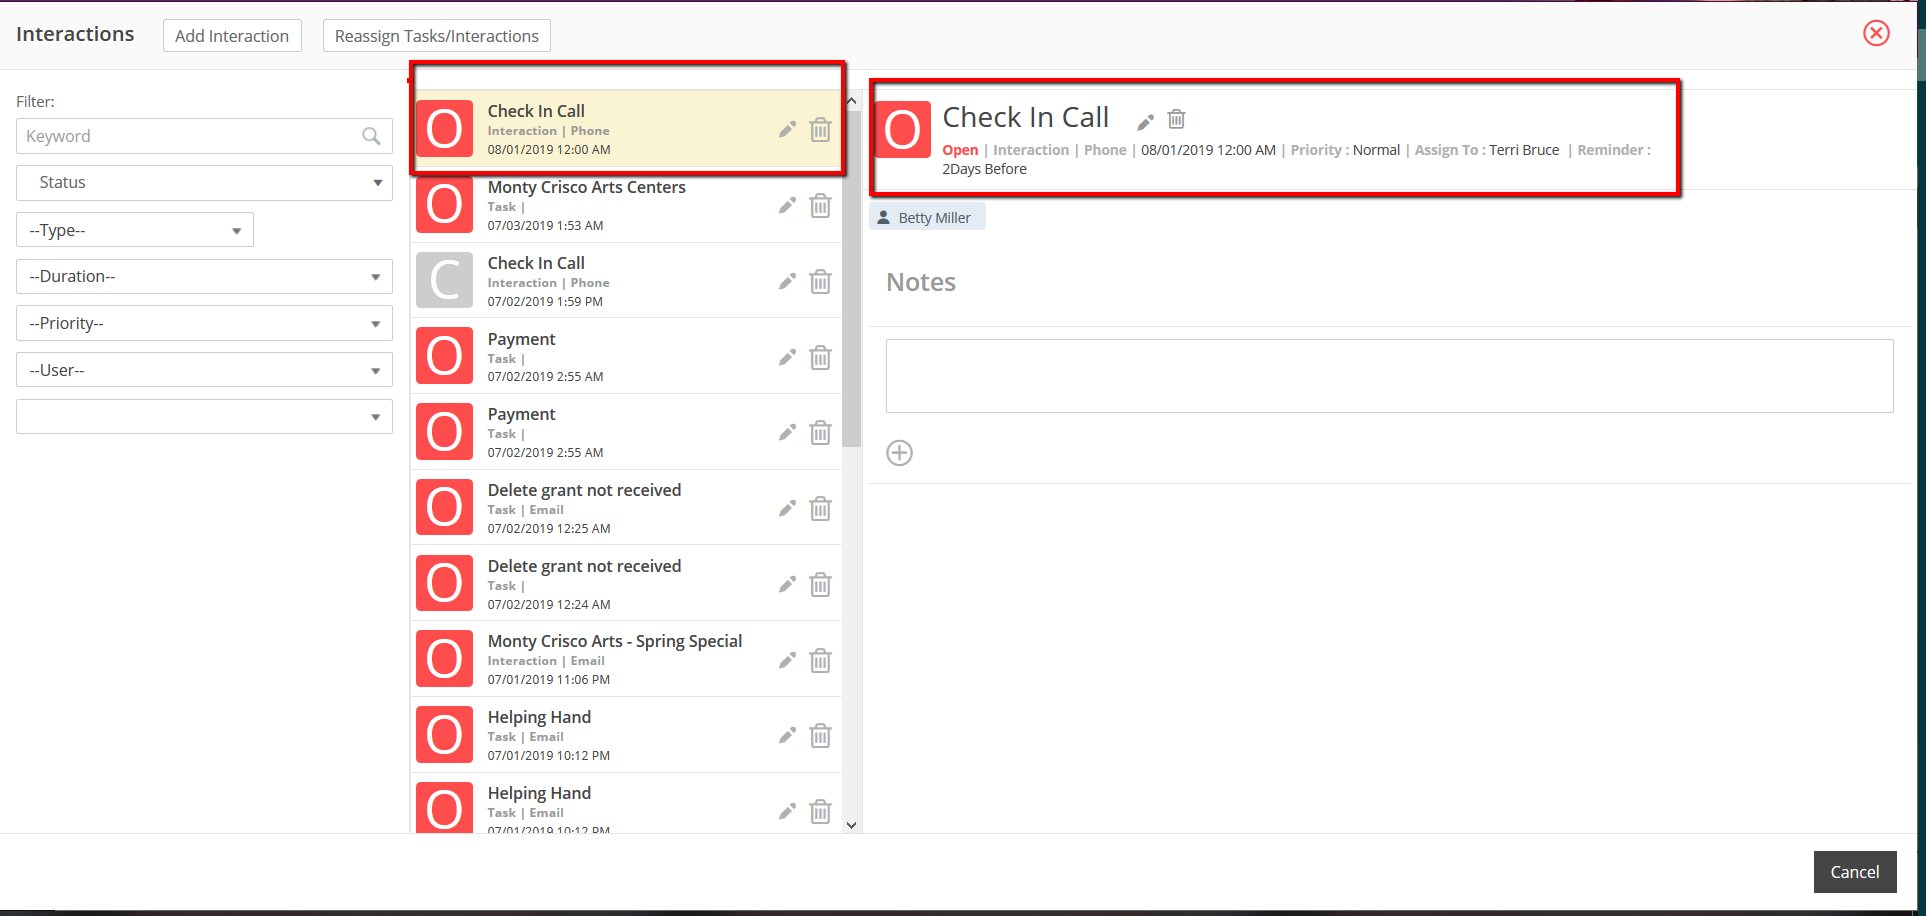Edit the highlighted Check In Call 08/01/2019 entry
Image resolution: width=1926 pixels, height=916 pixels.
(788, 130)
